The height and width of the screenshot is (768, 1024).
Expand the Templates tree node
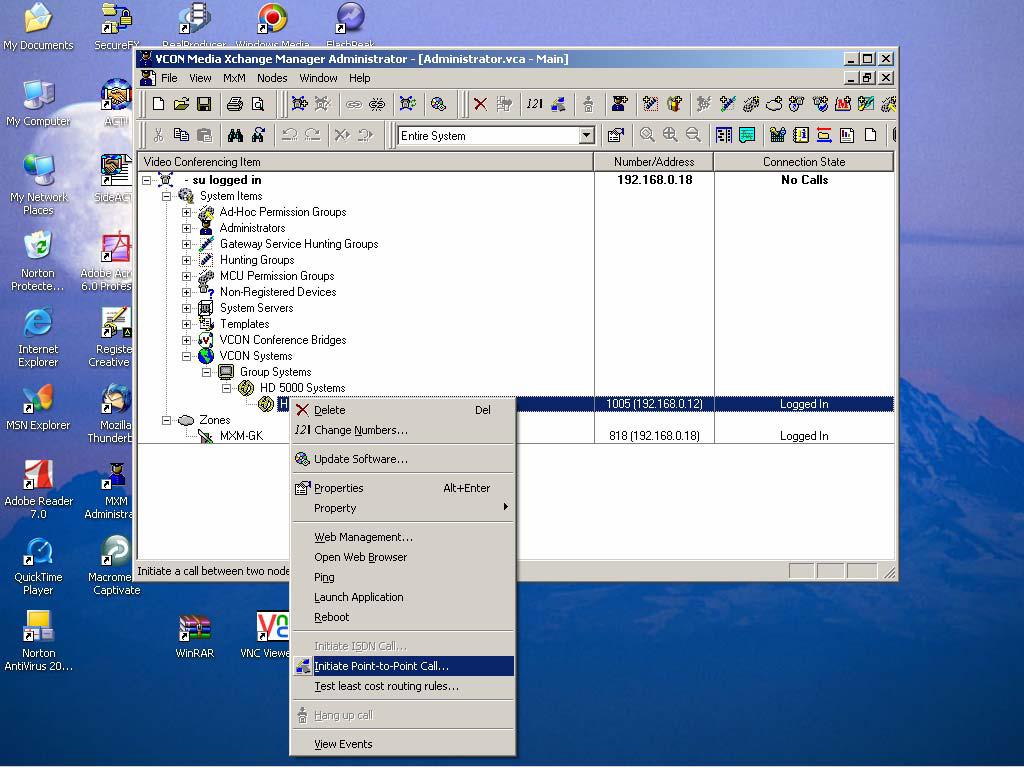click(186, 324)
